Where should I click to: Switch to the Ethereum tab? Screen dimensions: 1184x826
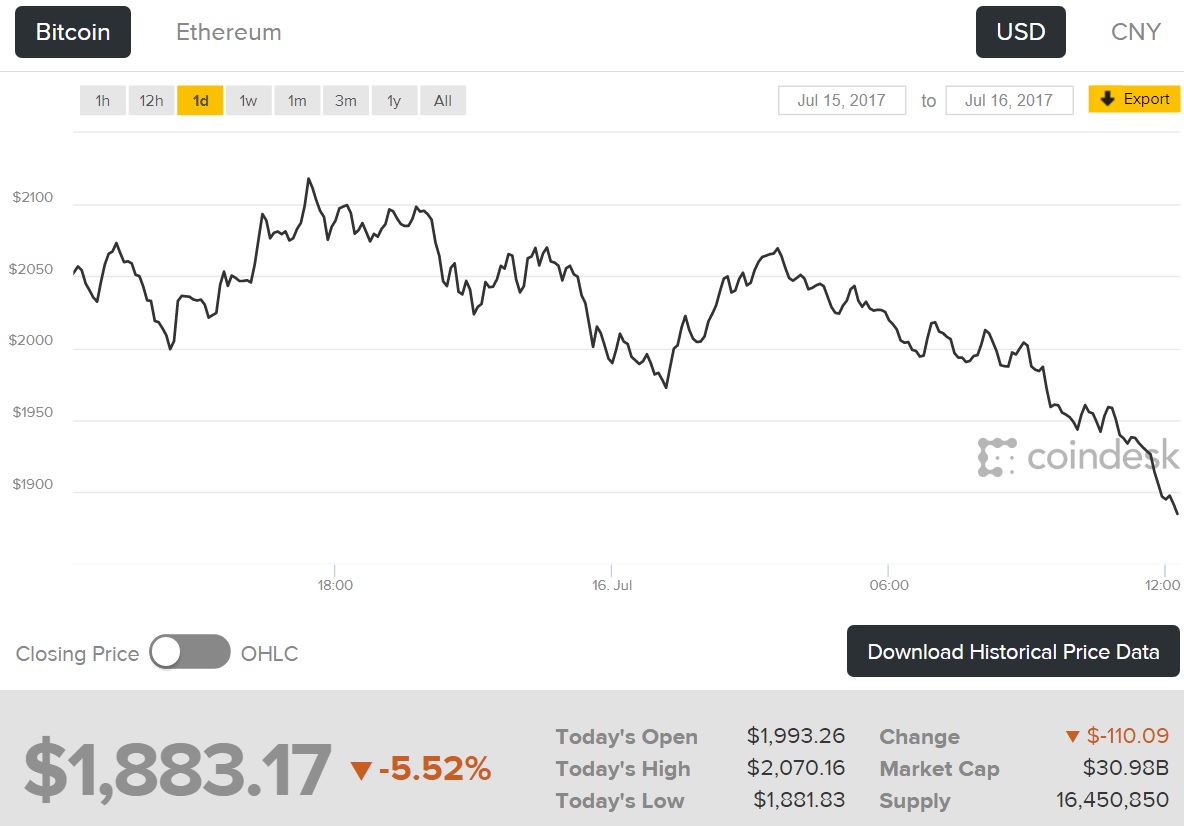228,32
